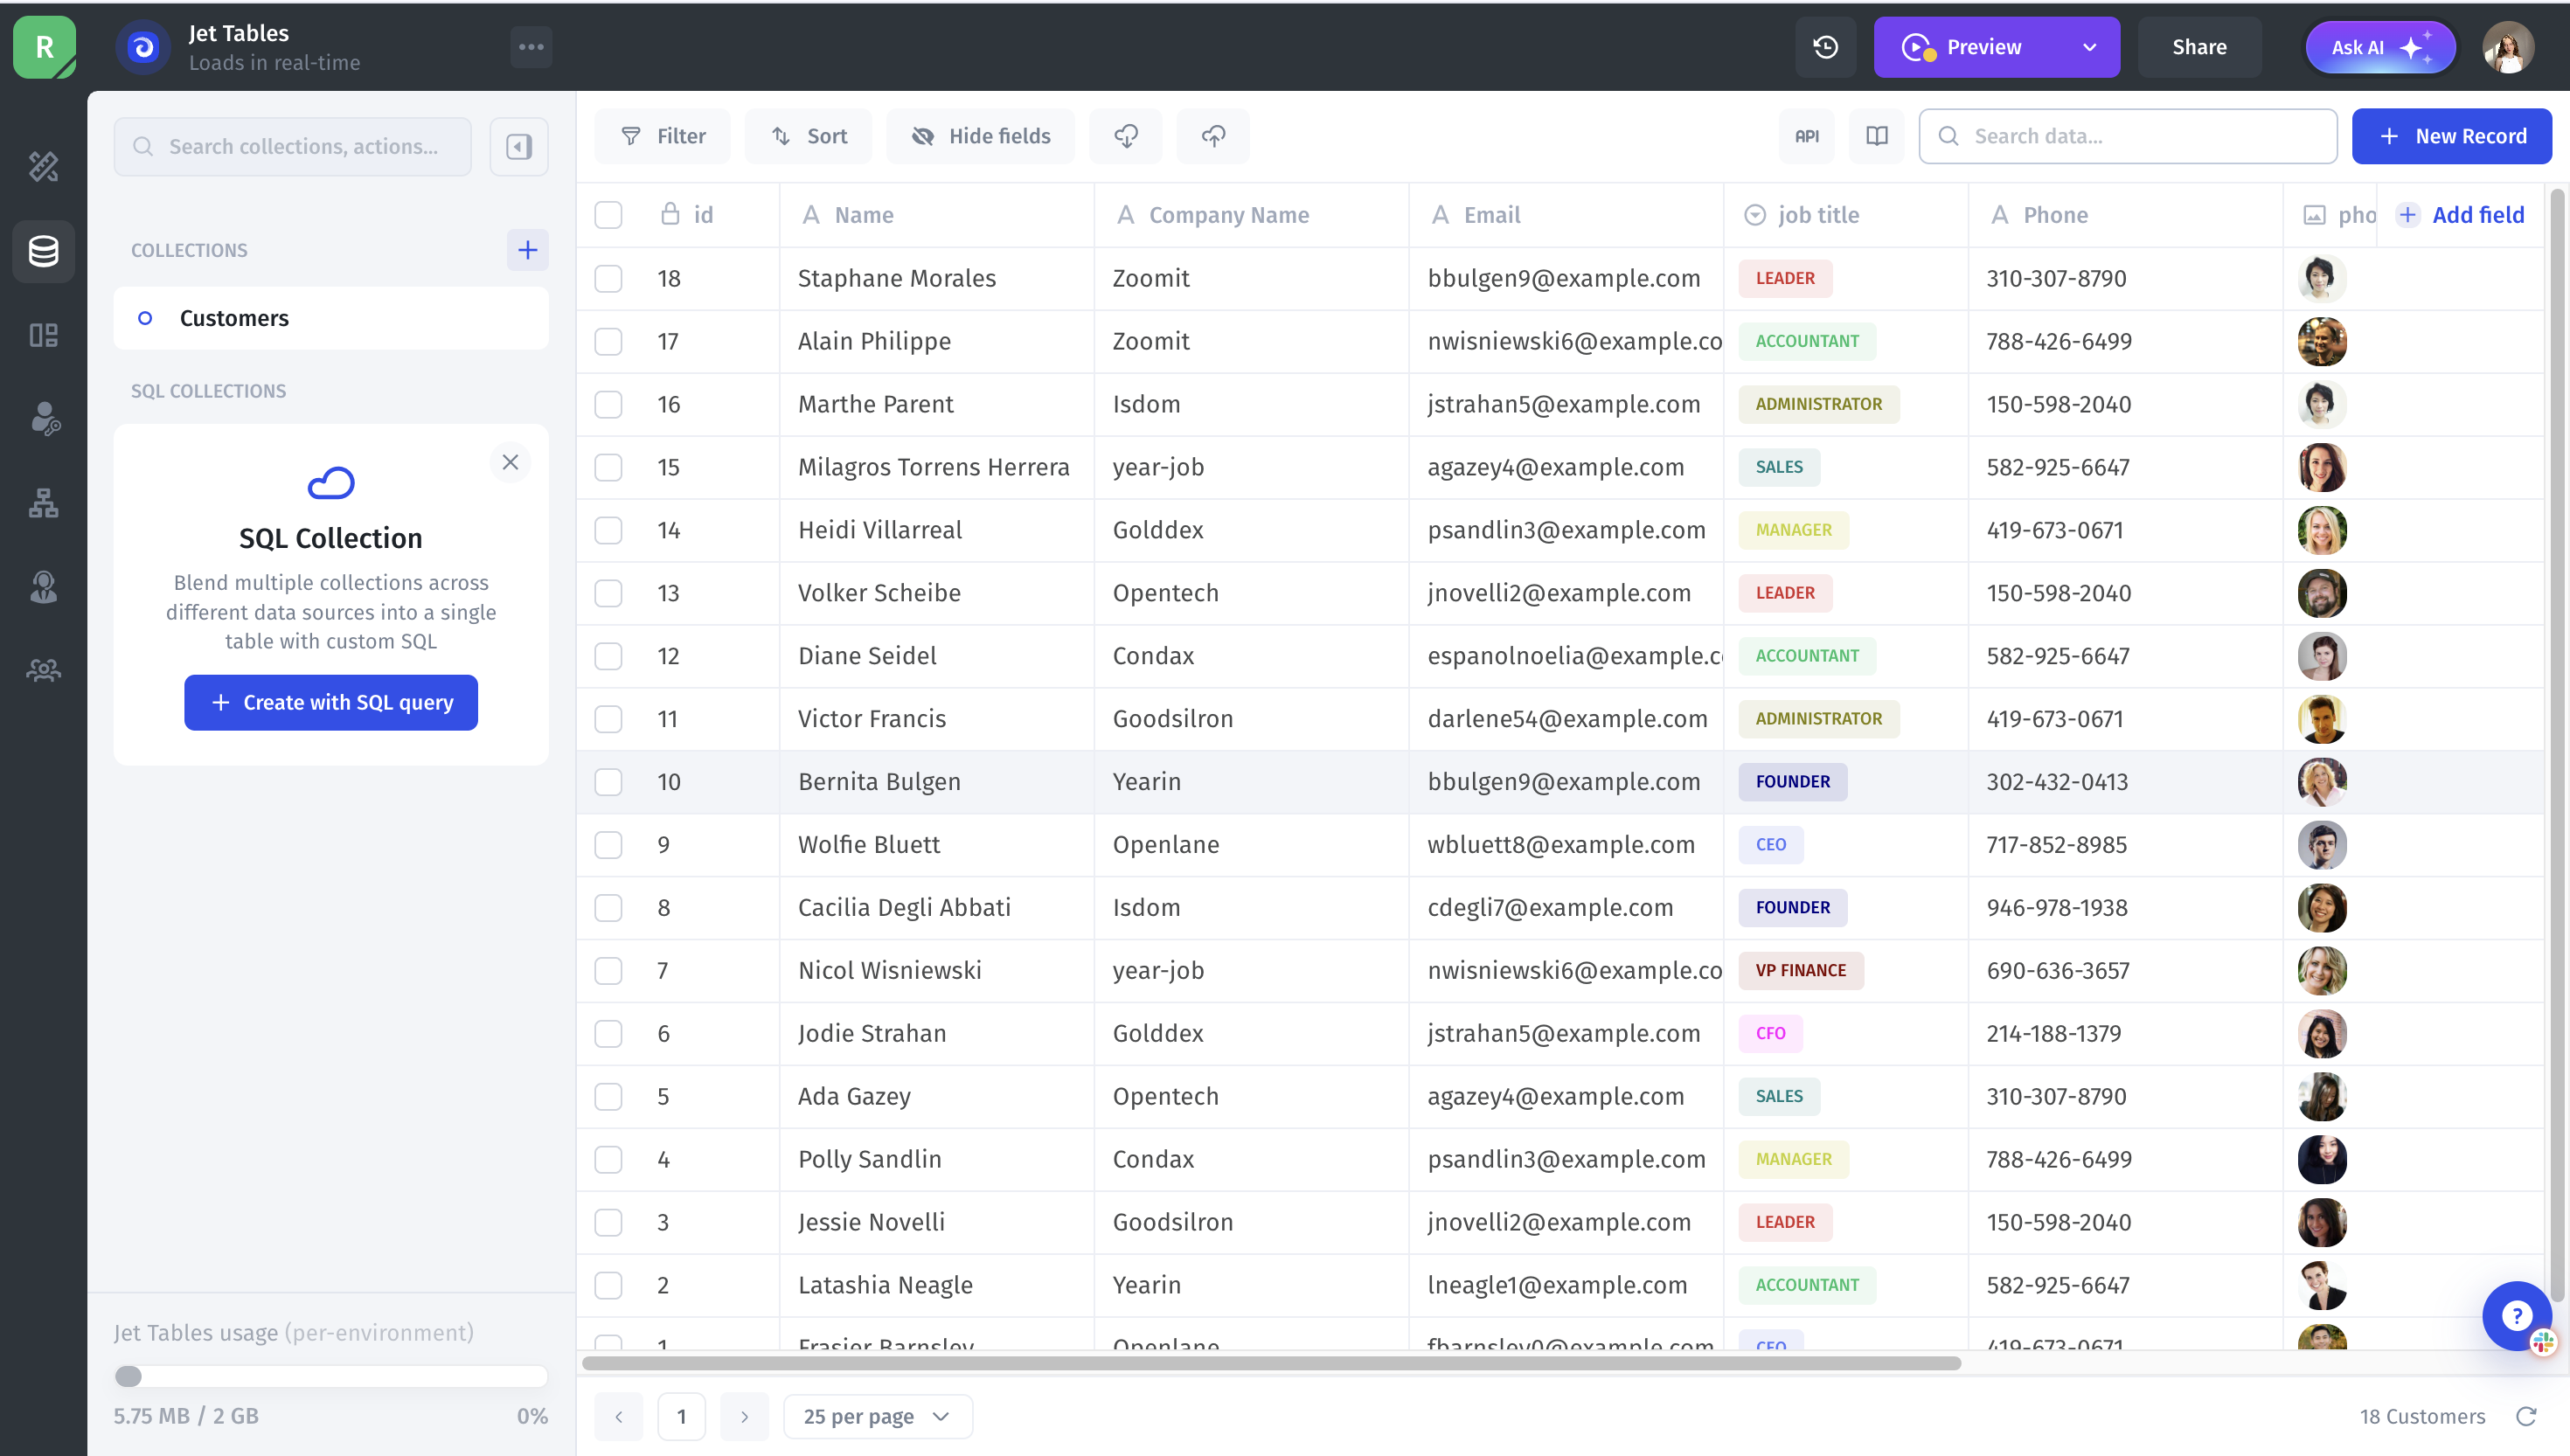Open the version history clock icon
This screenshot has height=1456, width=2570.
pyautogui.click(x=1825, y=47)
